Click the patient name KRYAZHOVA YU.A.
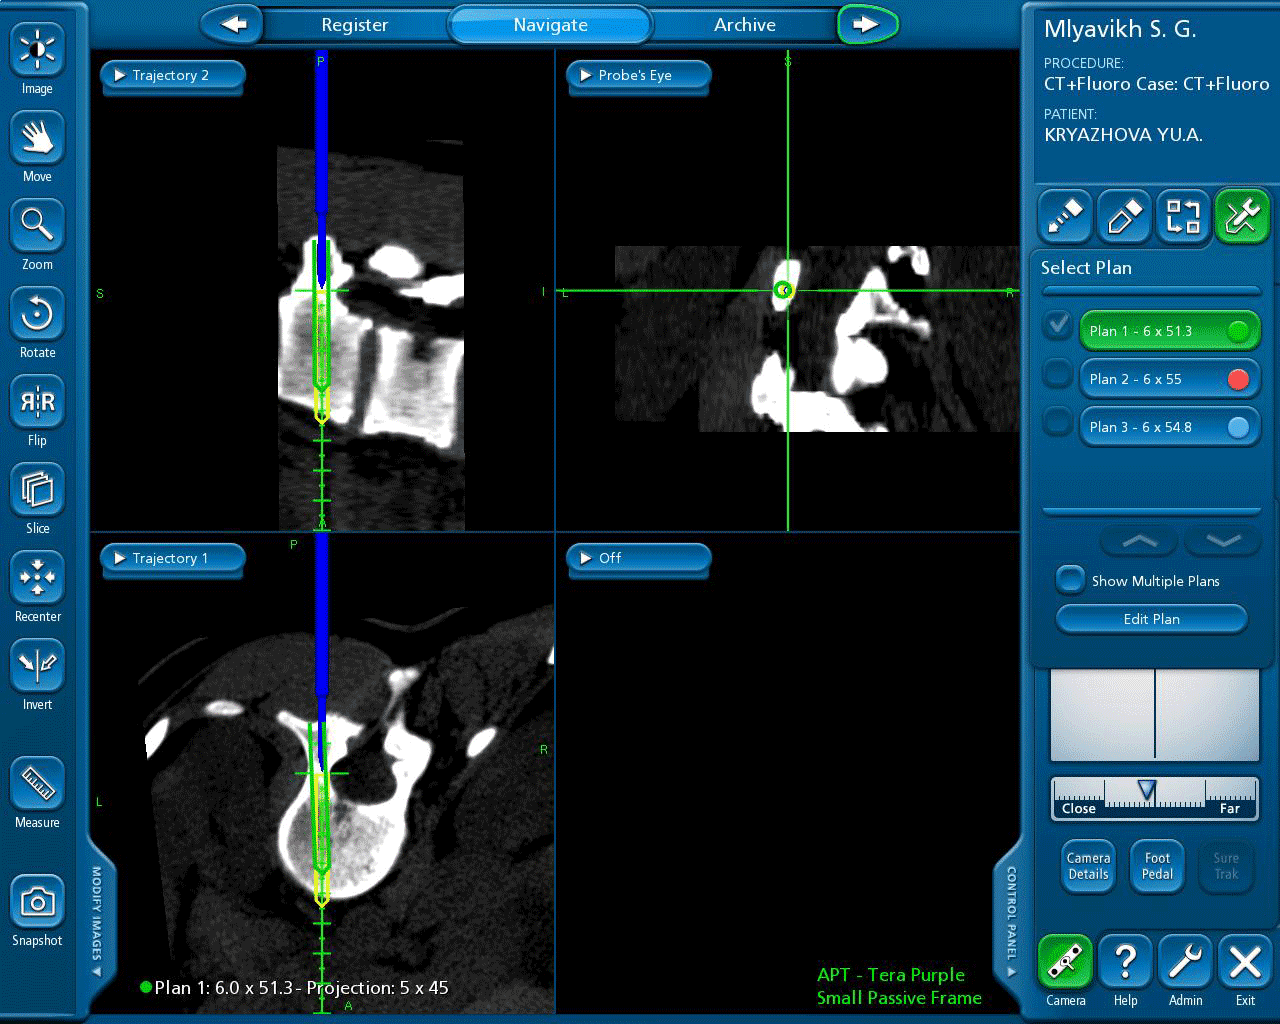 (x=1123, y=135)
